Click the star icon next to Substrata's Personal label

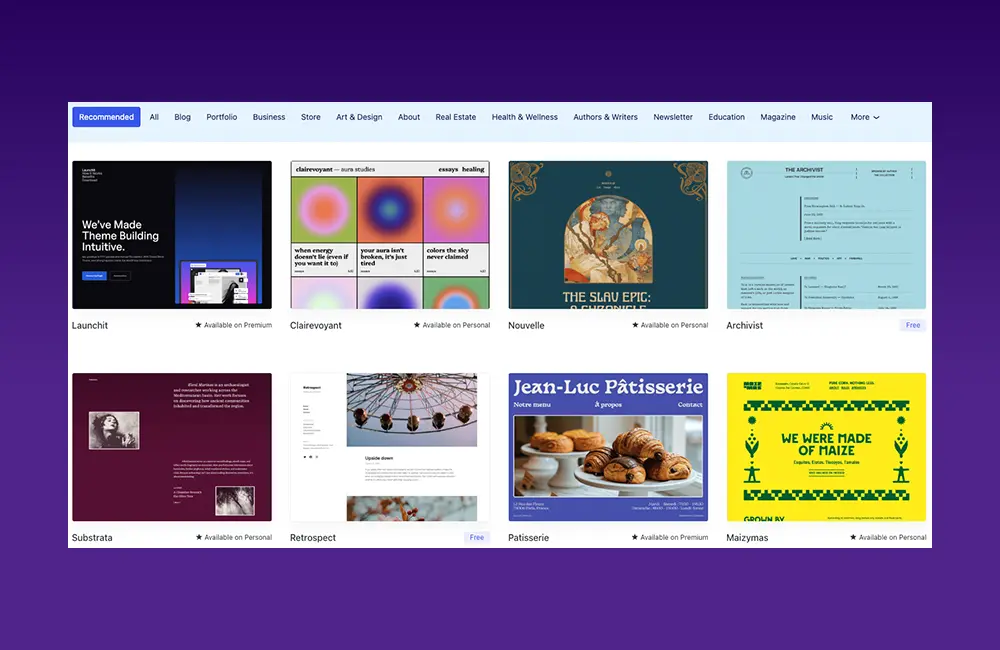[x=199, y=537]
